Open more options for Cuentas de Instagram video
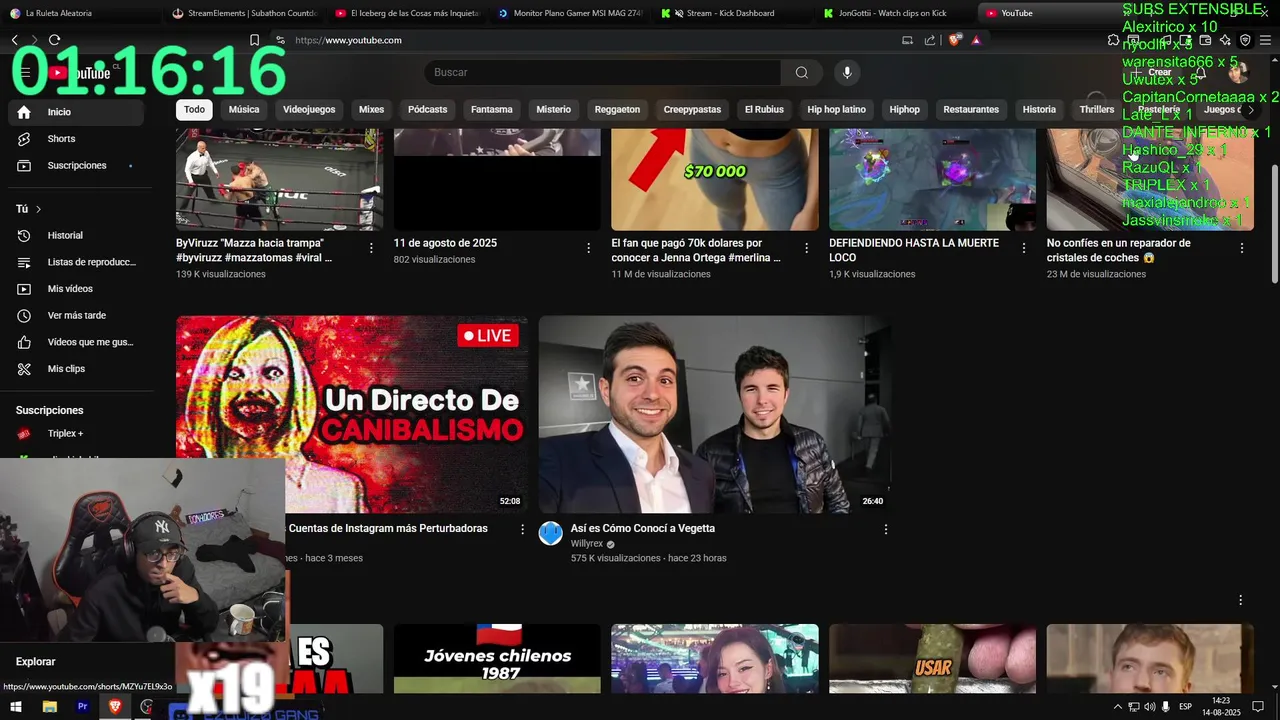 tap(522, 529)
